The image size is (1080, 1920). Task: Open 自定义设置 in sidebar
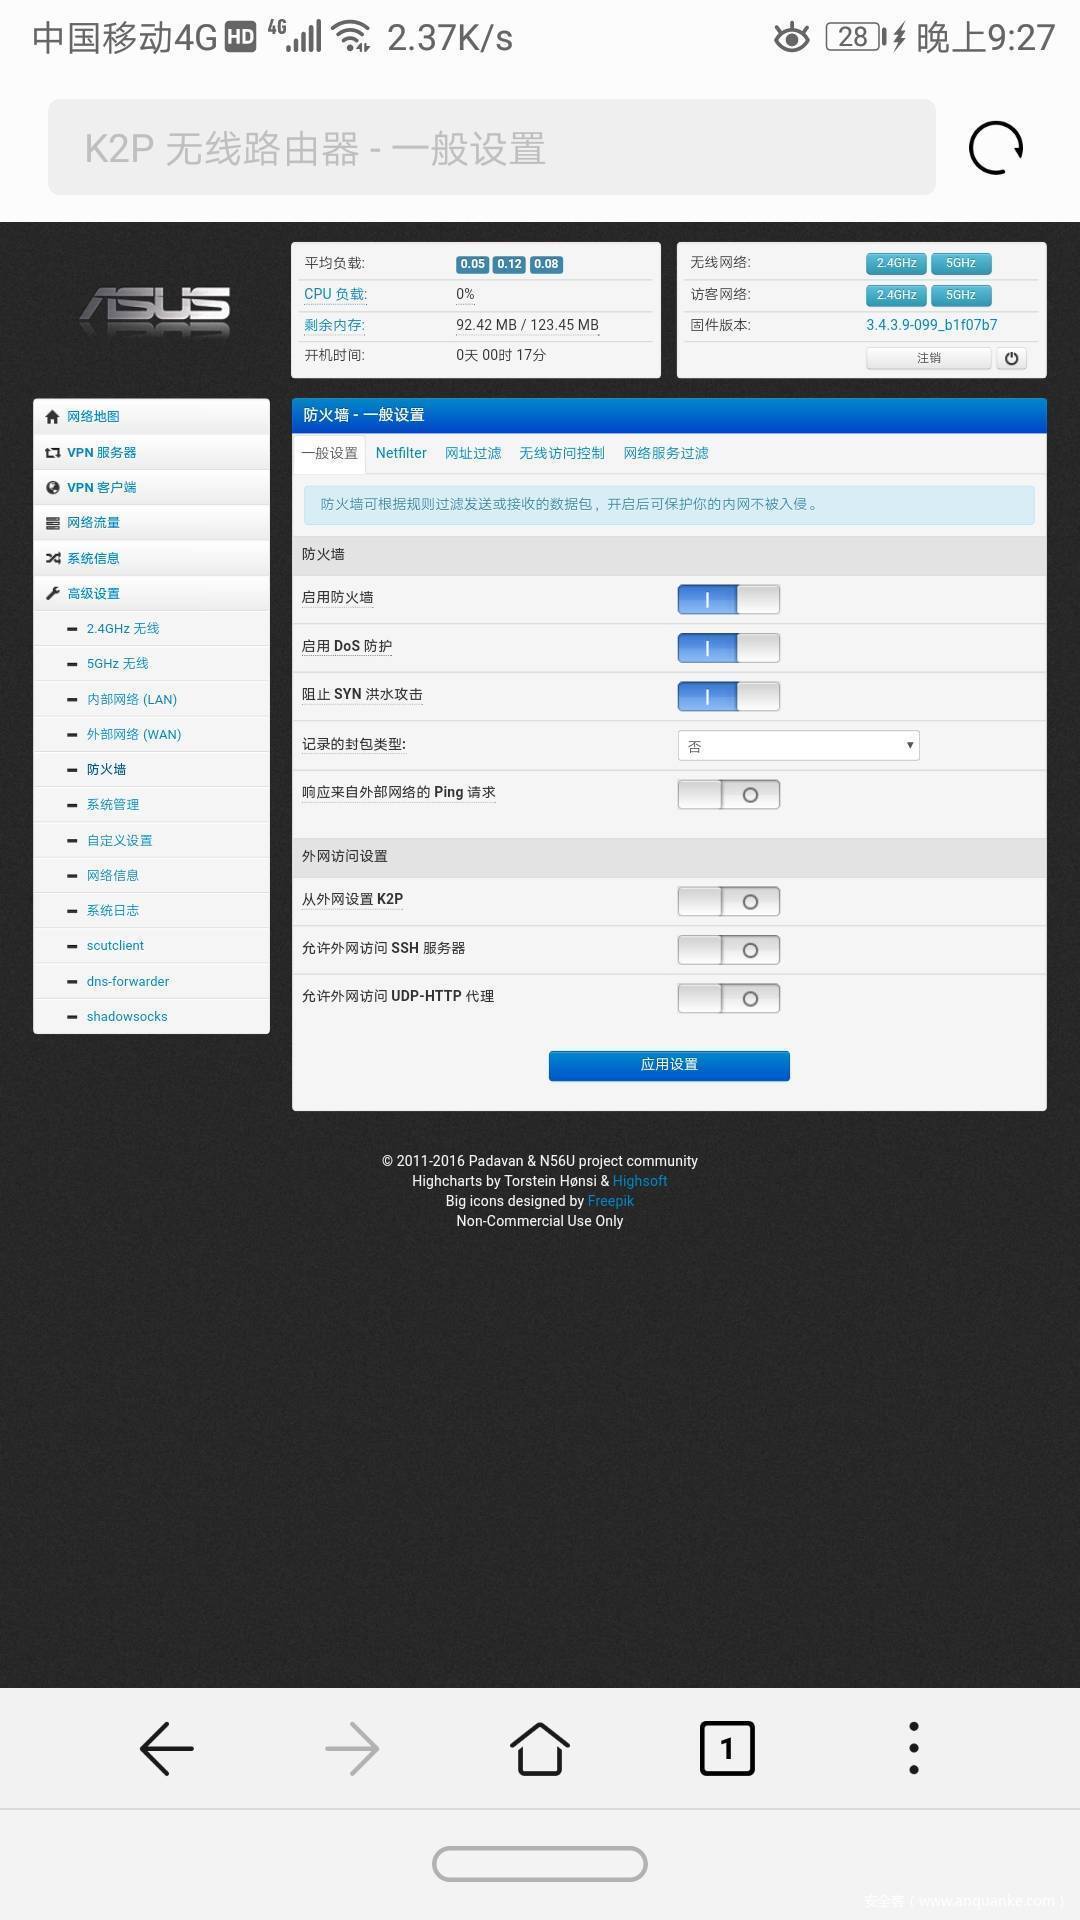[x=152, y=840]
